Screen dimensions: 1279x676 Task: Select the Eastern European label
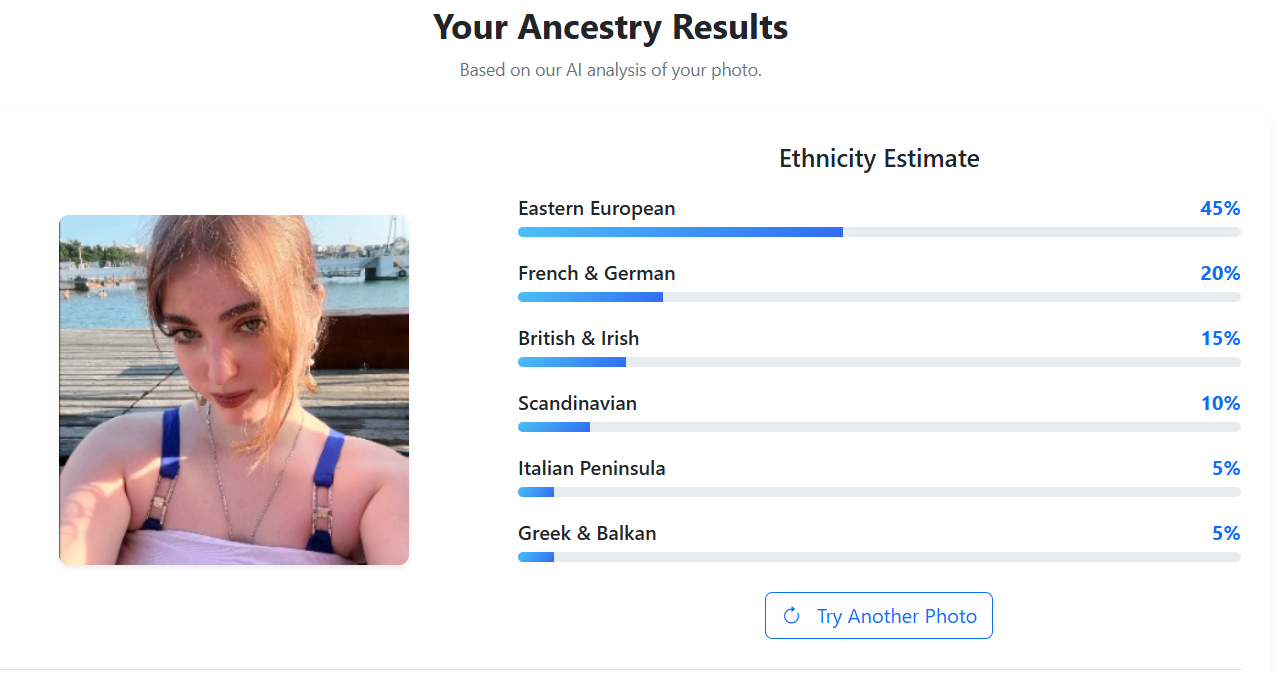(596, 208)
